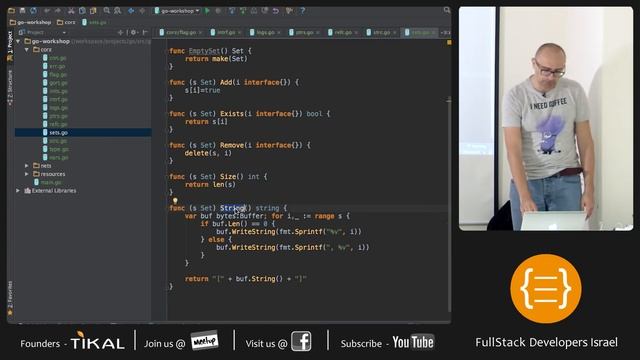Click the VCS Commit Changes icon
640x360 pixels.
tap(243, 11)
